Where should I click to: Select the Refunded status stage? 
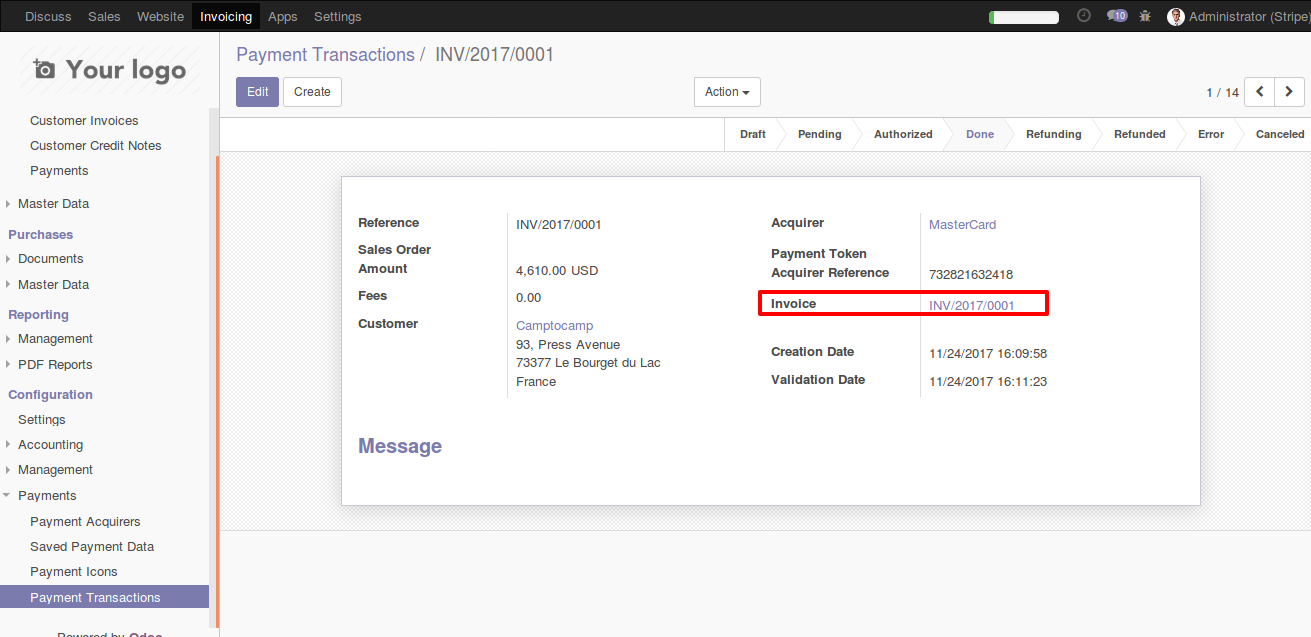[1140, 134]
